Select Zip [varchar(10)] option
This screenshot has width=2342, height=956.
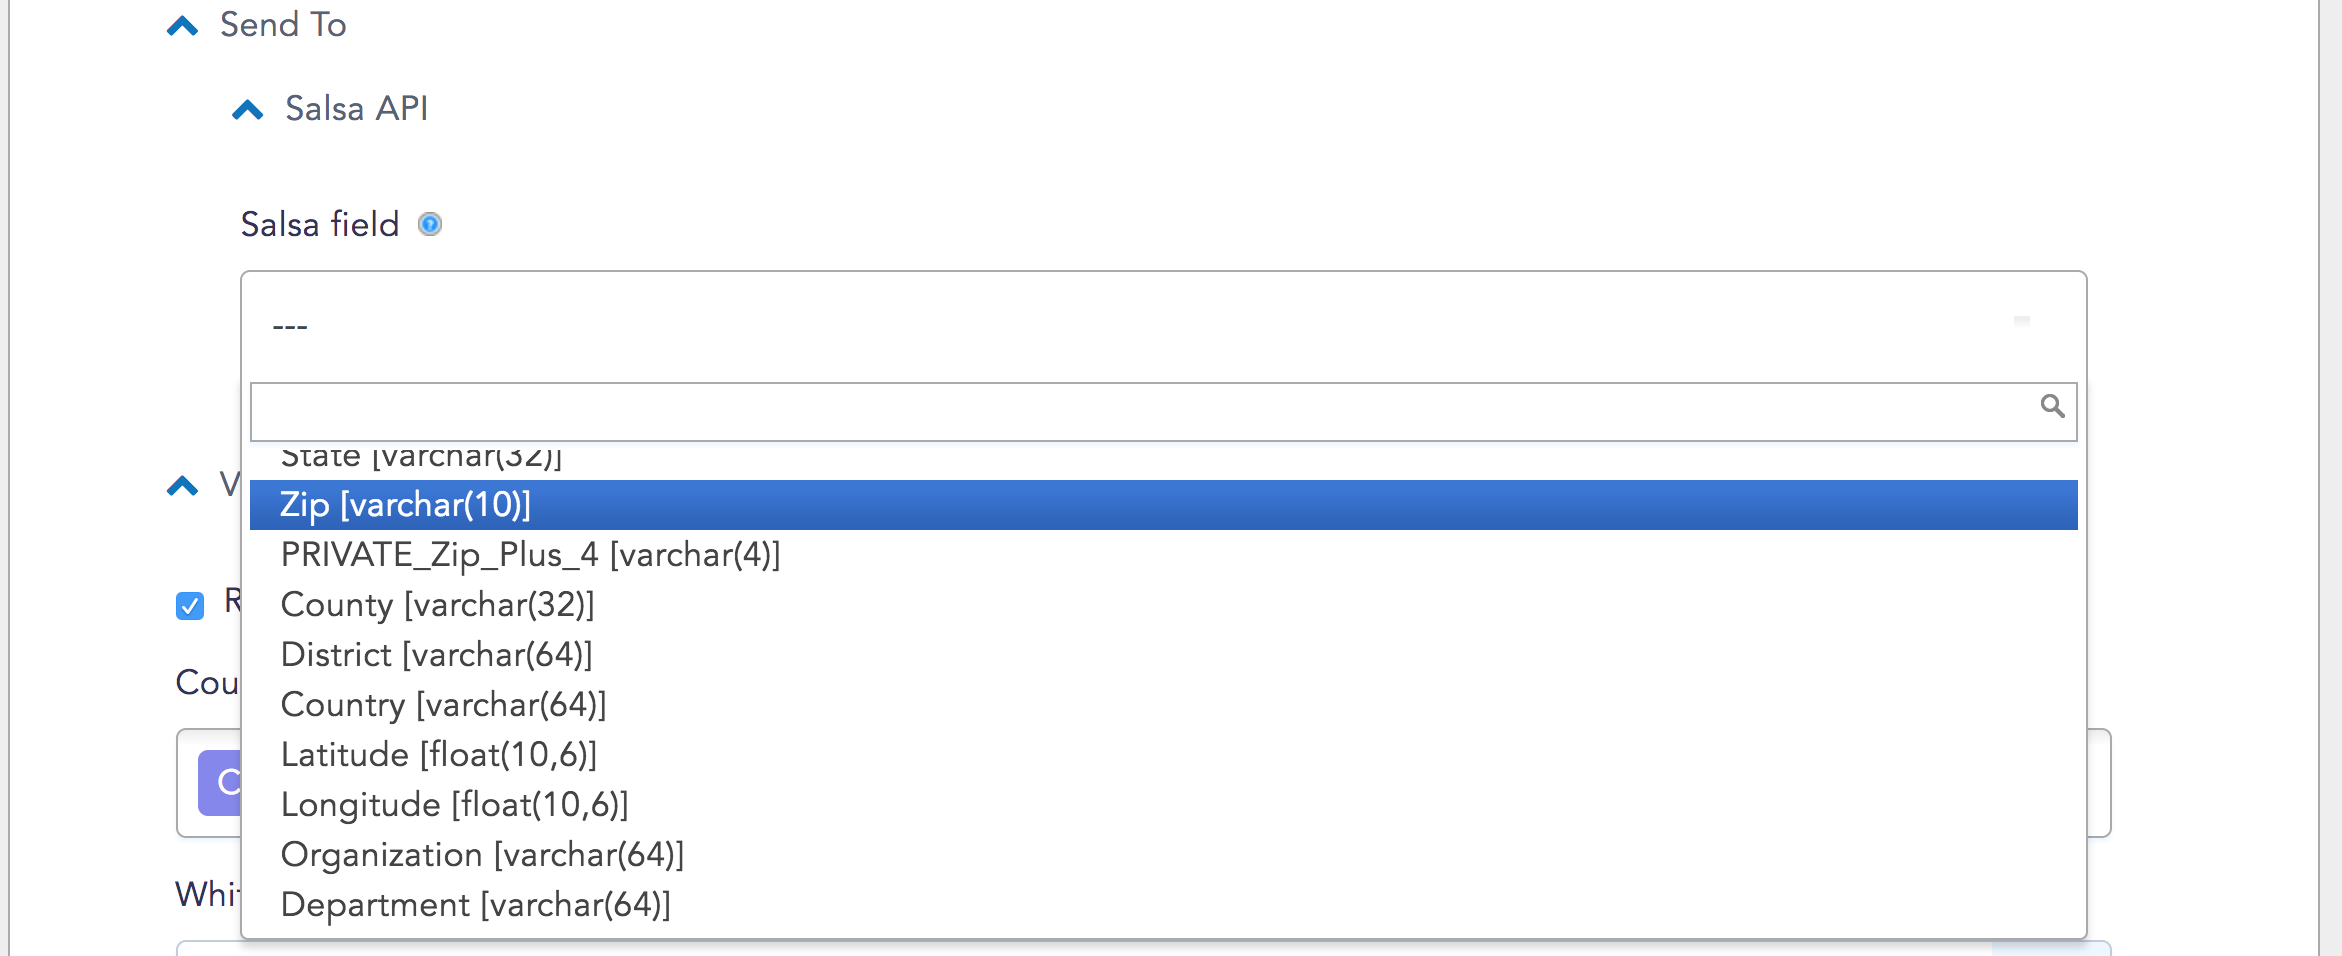tap(1163, 505)
